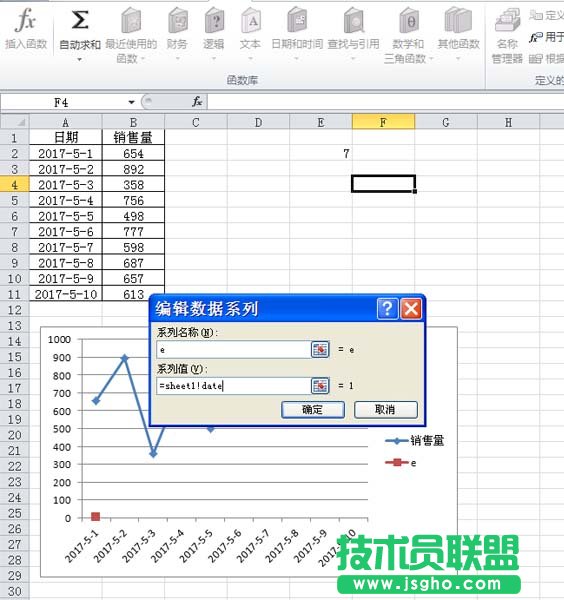
Task: Click range selector icon for series values
Action: pos(320,386)
